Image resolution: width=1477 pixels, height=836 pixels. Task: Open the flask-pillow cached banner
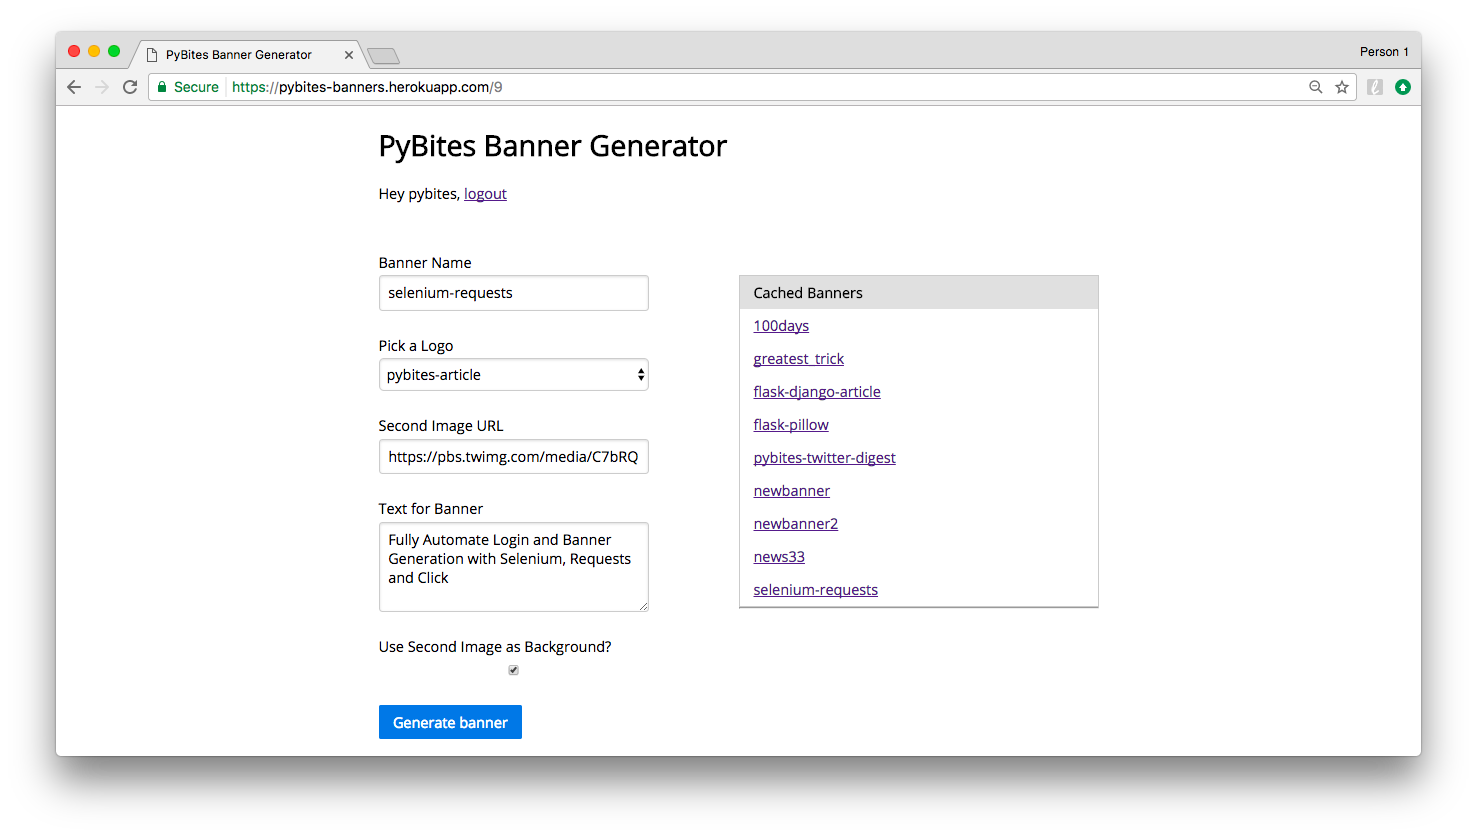point(791,424)
